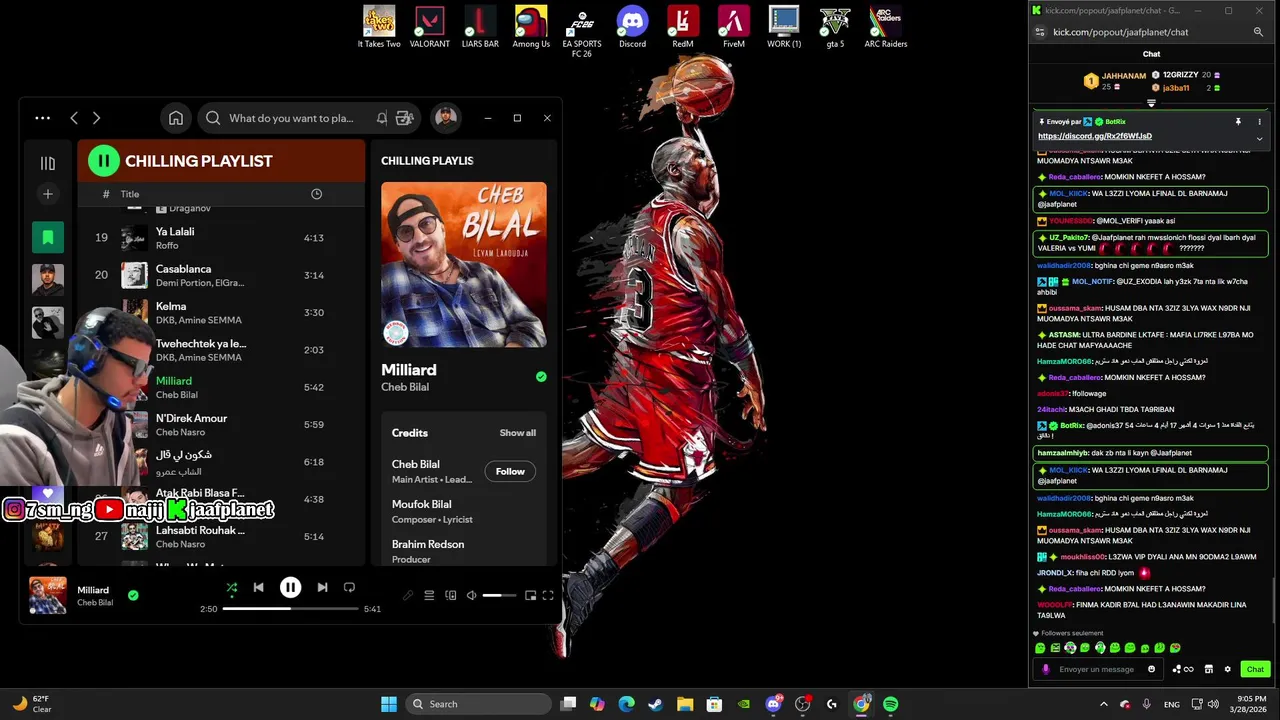Click the Milliard title in Now Playing panel
The width and height of the screenshot is (1280, 720).
coord(409,370)
